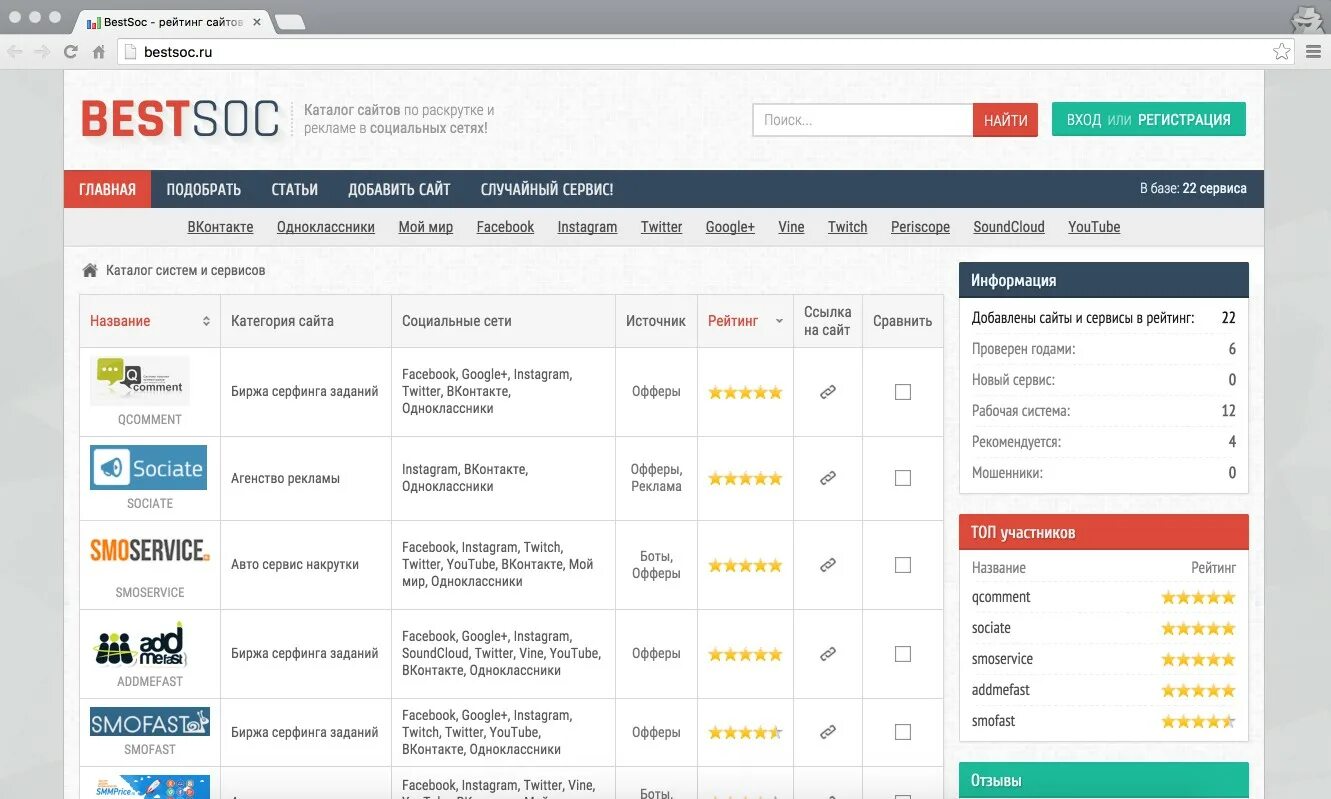This screenshot has height=799, width=1331.
Task: Open the site link icon for SMOSERVICE
Action: pyautogui.click(x=828, y=565)
